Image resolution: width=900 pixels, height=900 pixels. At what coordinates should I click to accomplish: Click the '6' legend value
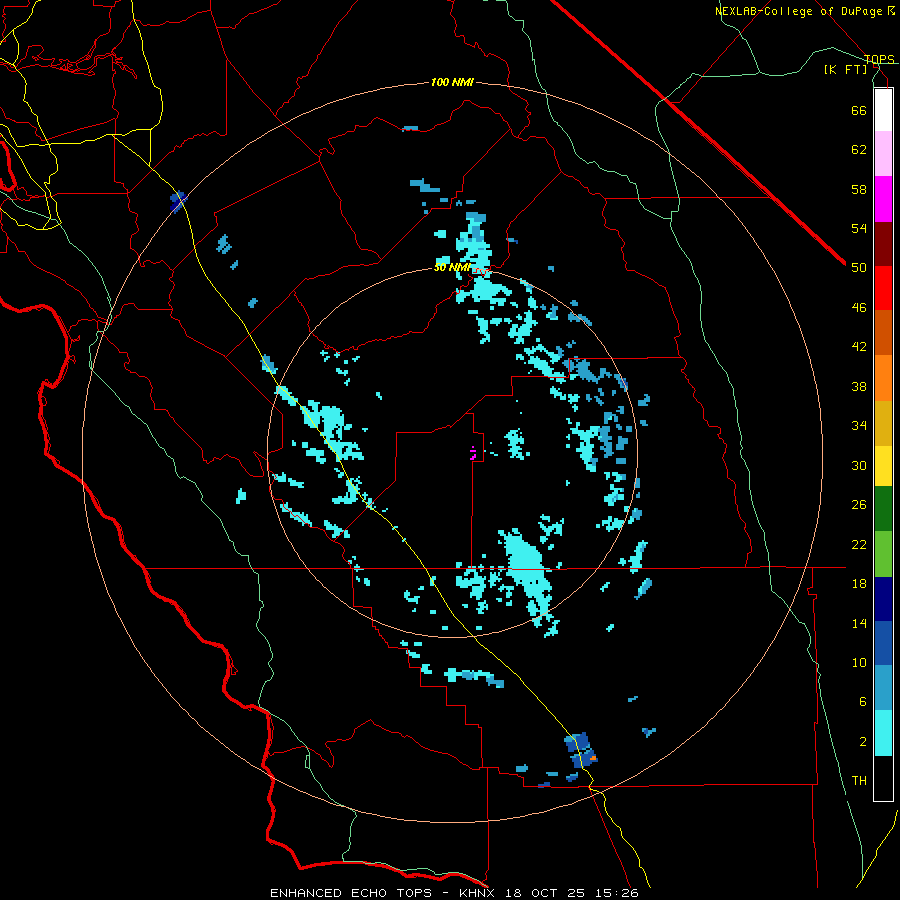click(863, 702)
